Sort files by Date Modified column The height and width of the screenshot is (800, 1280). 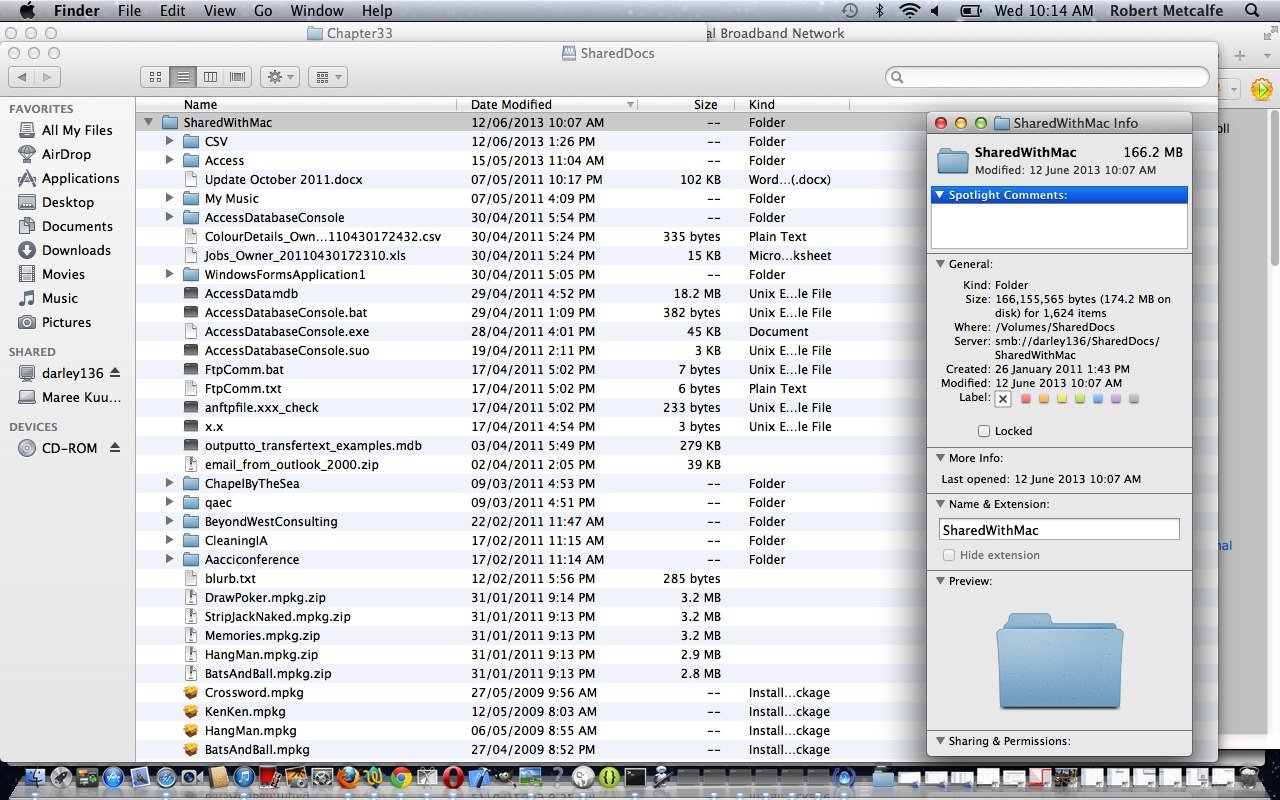point(511,104)
